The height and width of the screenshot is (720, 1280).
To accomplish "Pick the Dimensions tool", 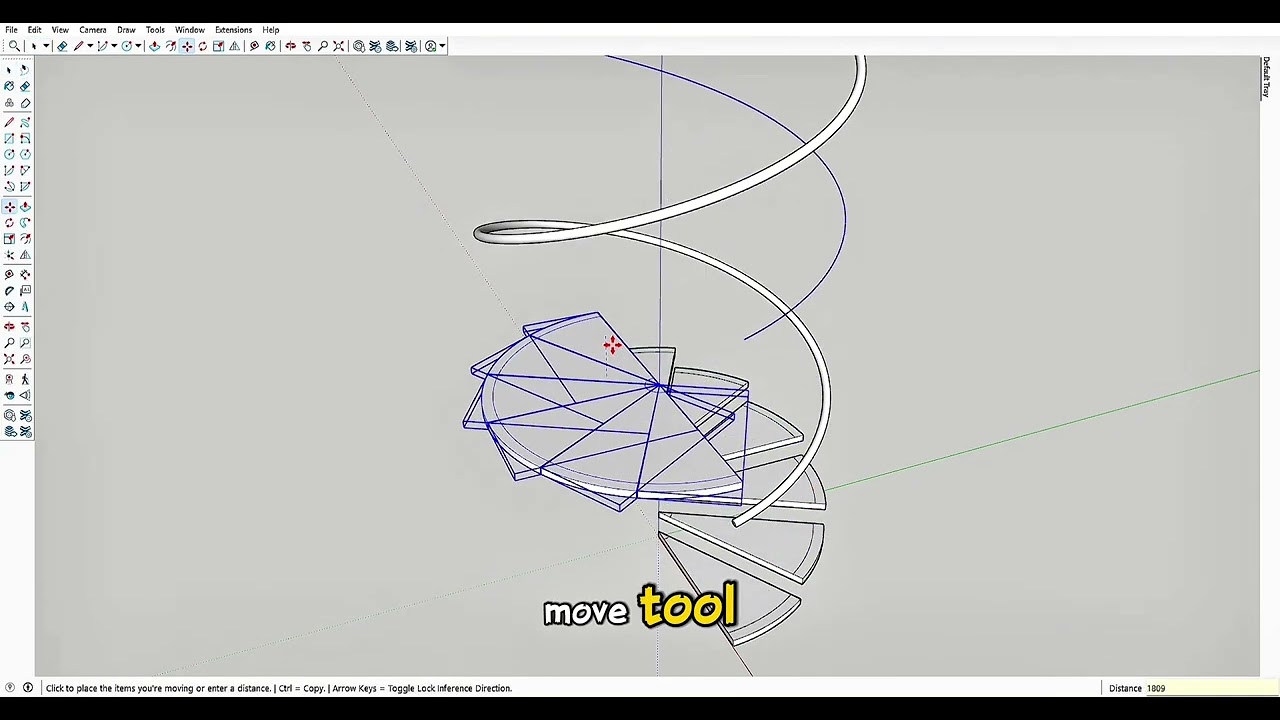I will point(25,274).
